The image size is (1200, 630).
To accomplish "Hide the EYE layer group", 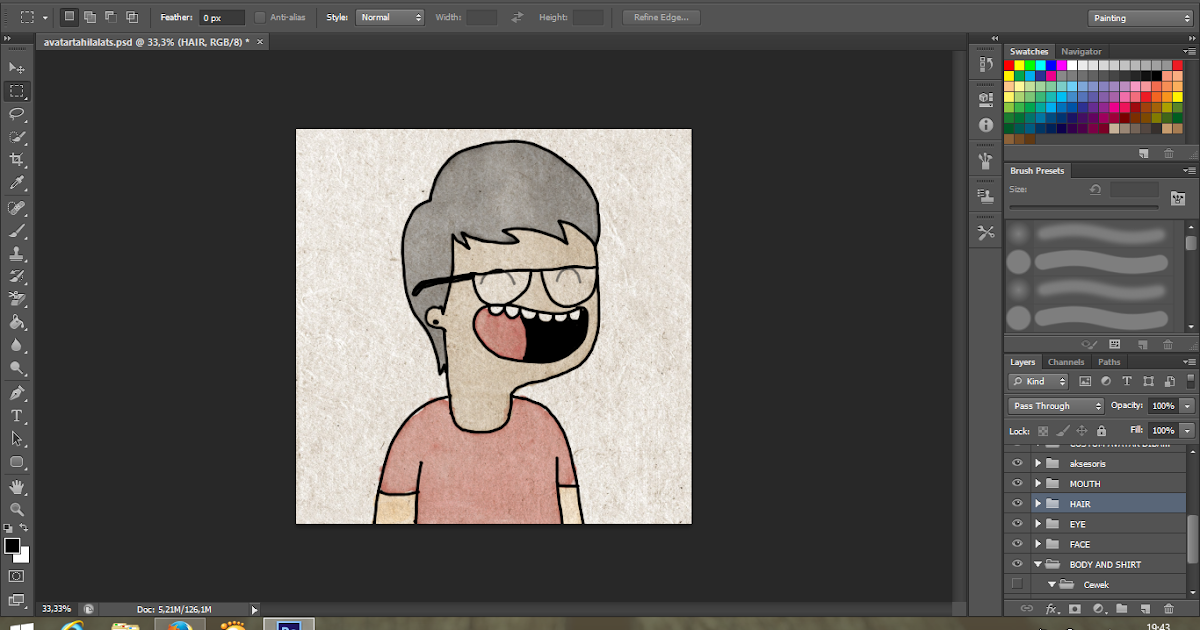I will click(1017, 523).
